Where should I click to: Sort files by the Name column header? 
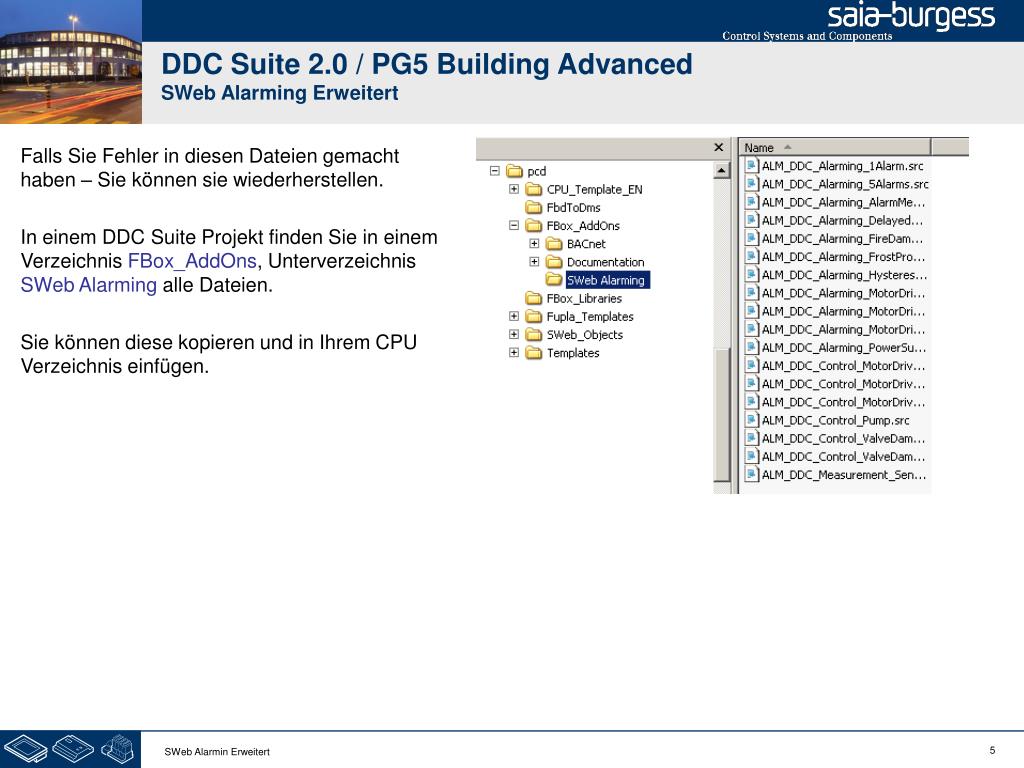coord(835,148)
